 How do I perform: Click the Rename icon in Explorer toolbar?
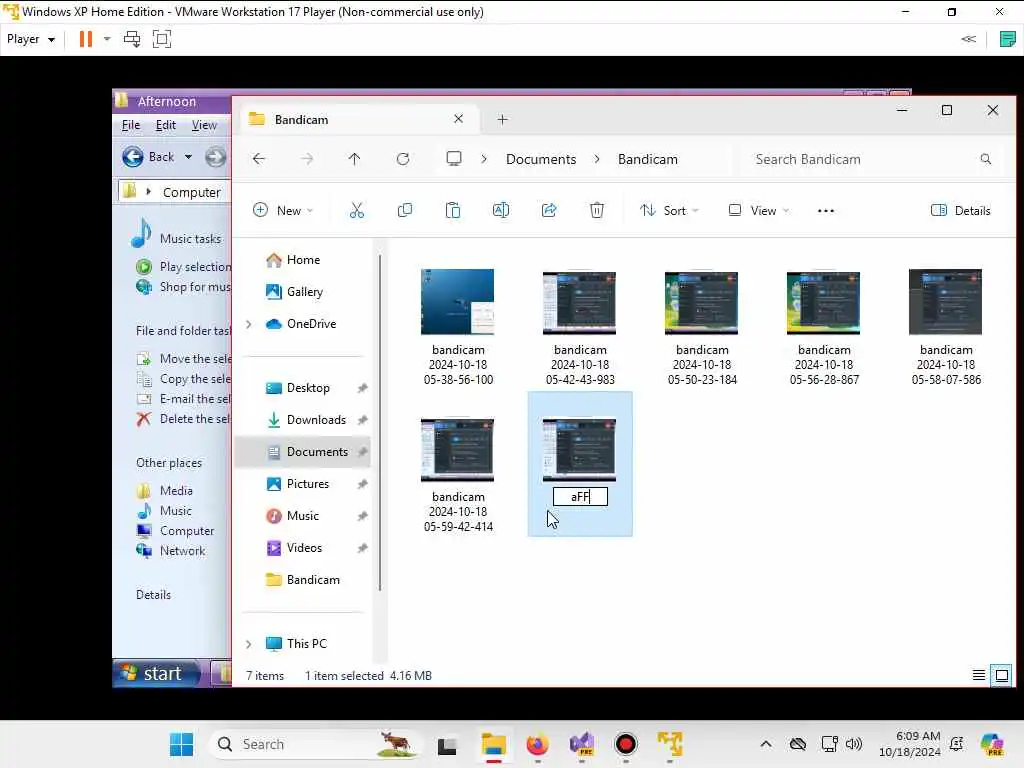point(501,210)
